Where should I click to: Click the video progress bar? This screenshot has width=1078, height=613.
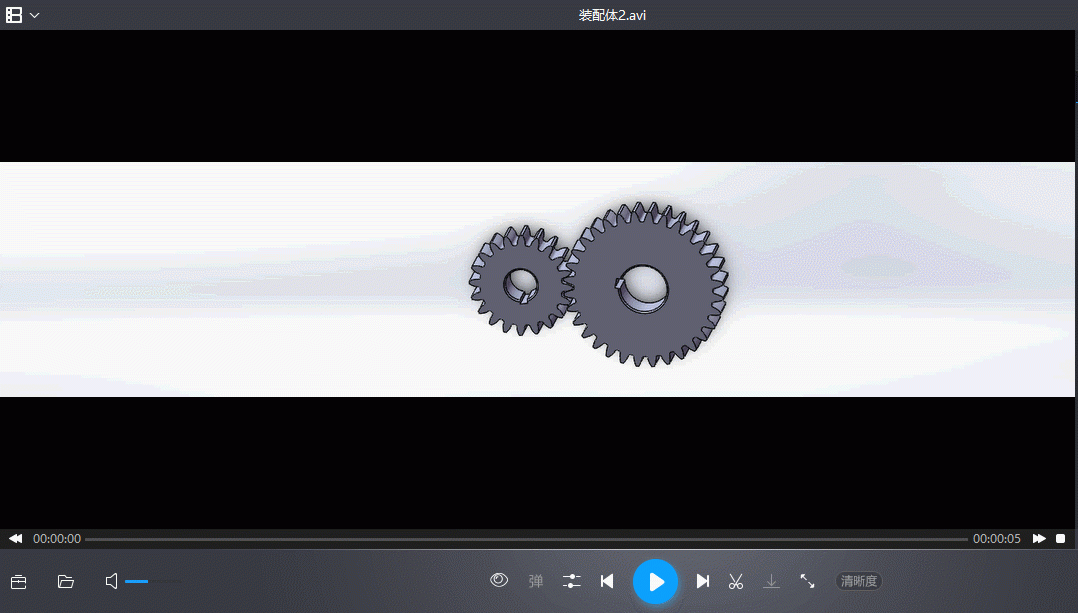point(530,538)
